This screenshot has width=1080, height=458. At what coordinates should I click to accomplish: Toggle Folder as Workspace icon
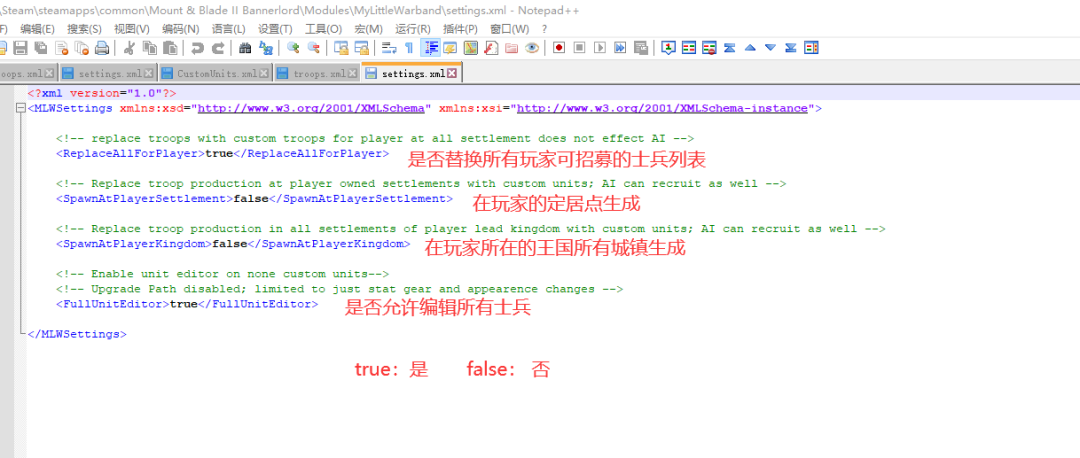tap(511, 48)
